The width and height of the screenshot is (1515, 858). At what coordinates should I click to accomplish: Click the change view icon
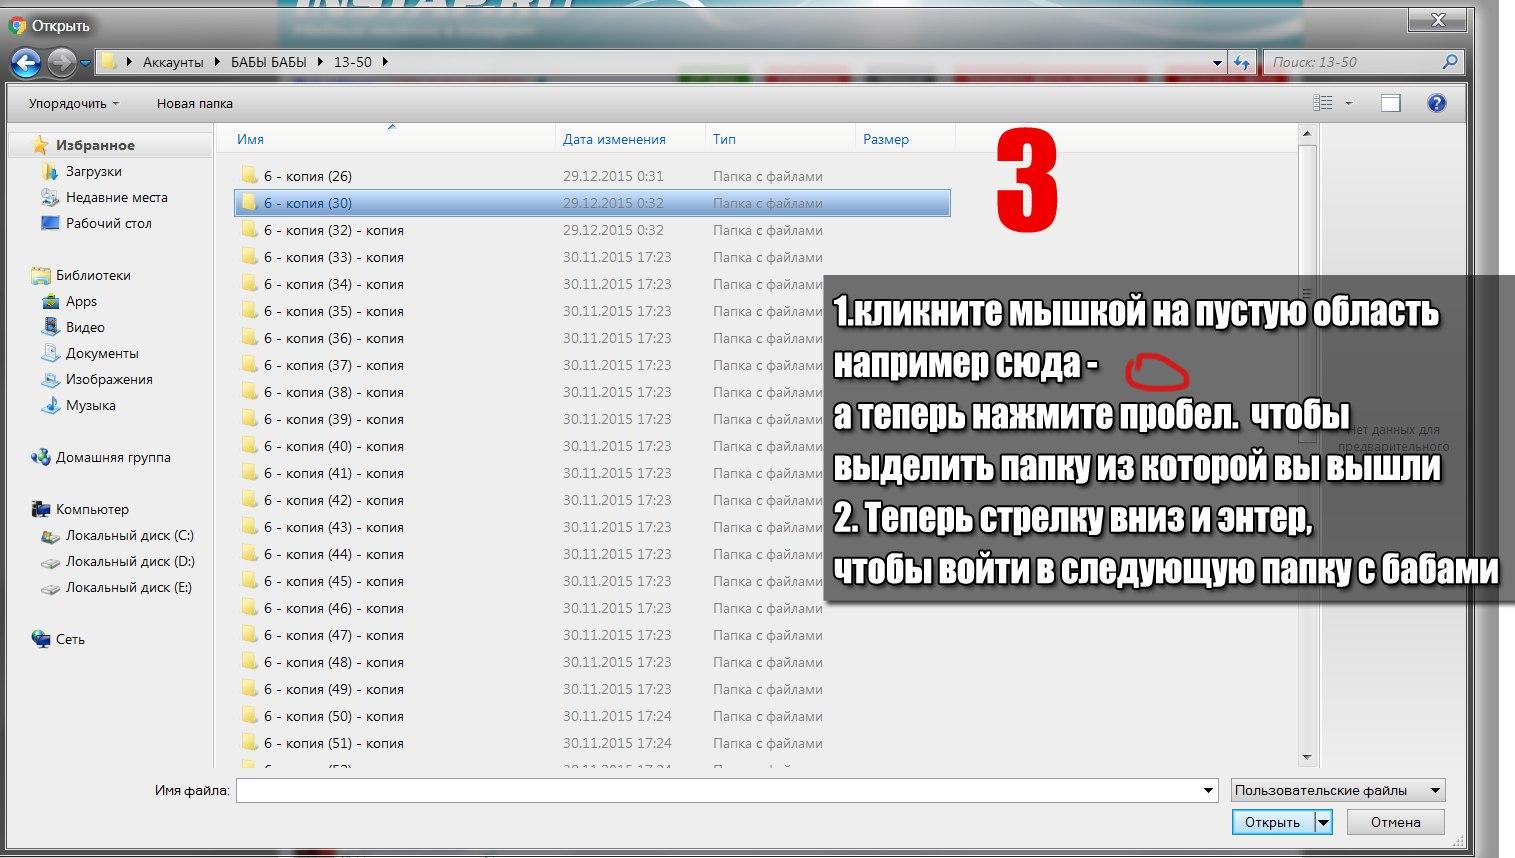[1322, 103]
